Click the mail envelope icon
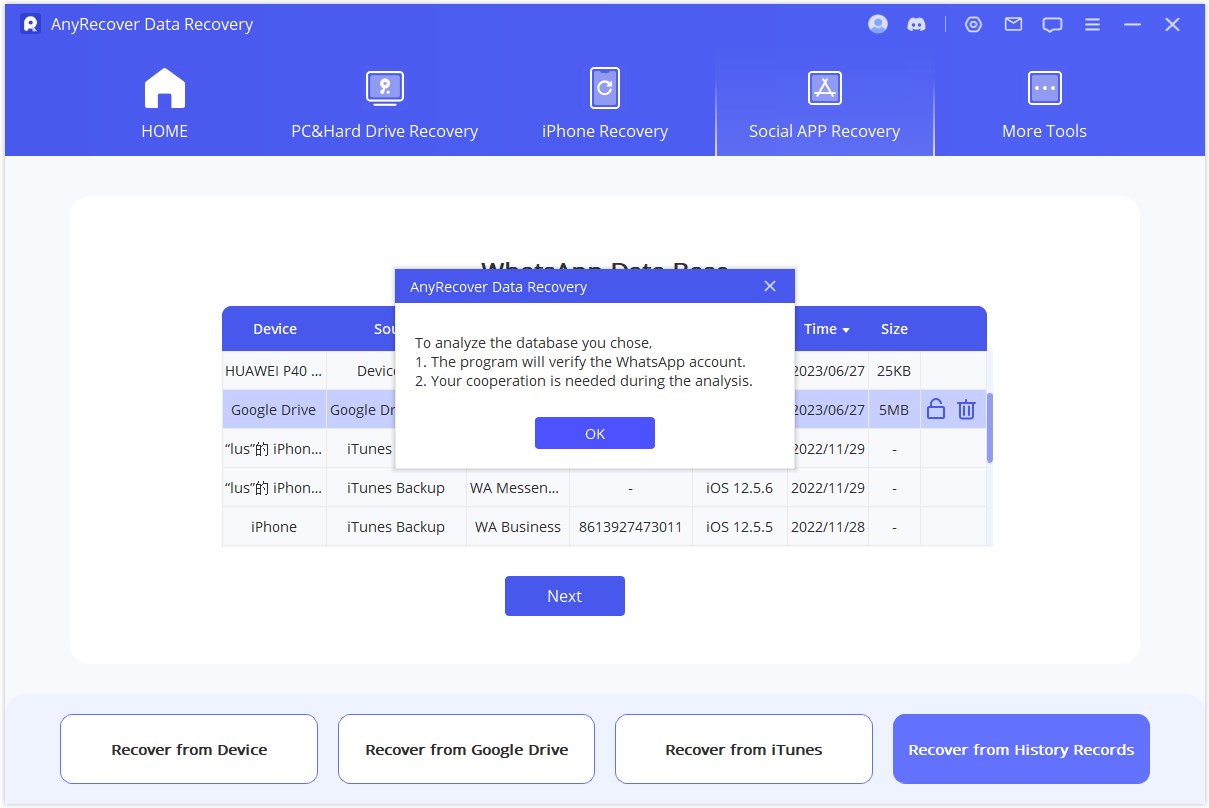Screen dimensions: 1209x808 [x=1013, y=25]
